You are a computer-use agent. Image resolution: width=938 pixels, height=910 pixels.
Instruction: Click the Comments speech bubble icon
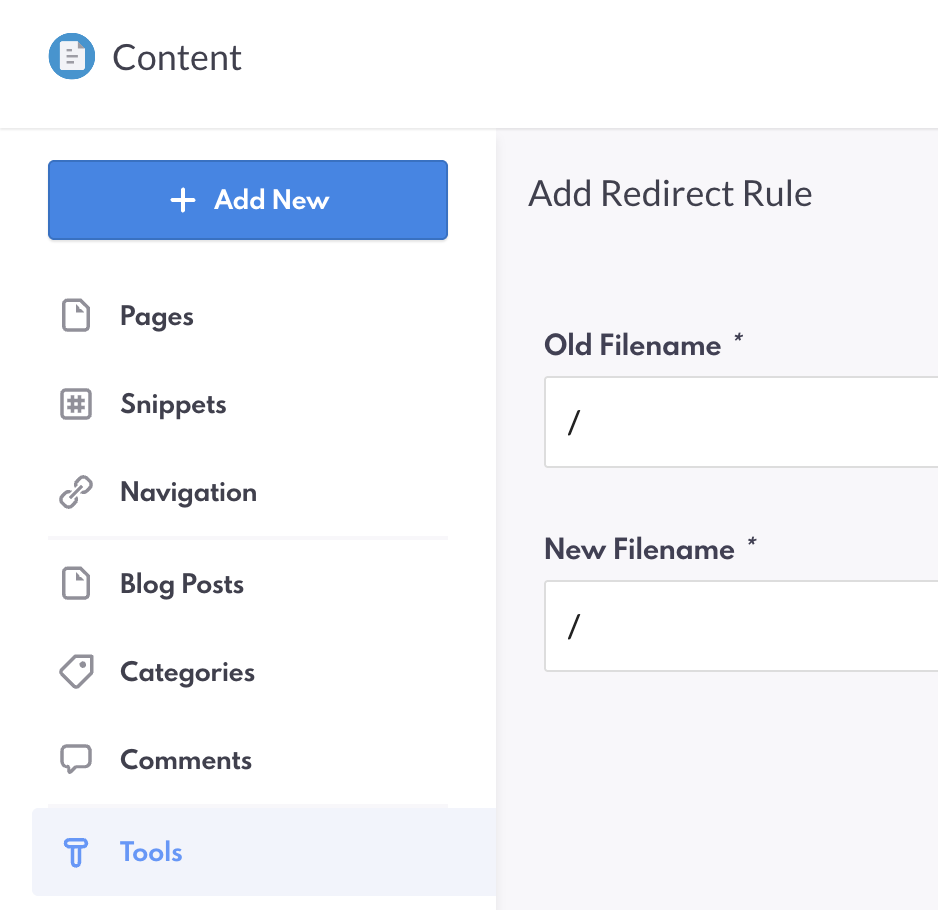pos(77,760)
